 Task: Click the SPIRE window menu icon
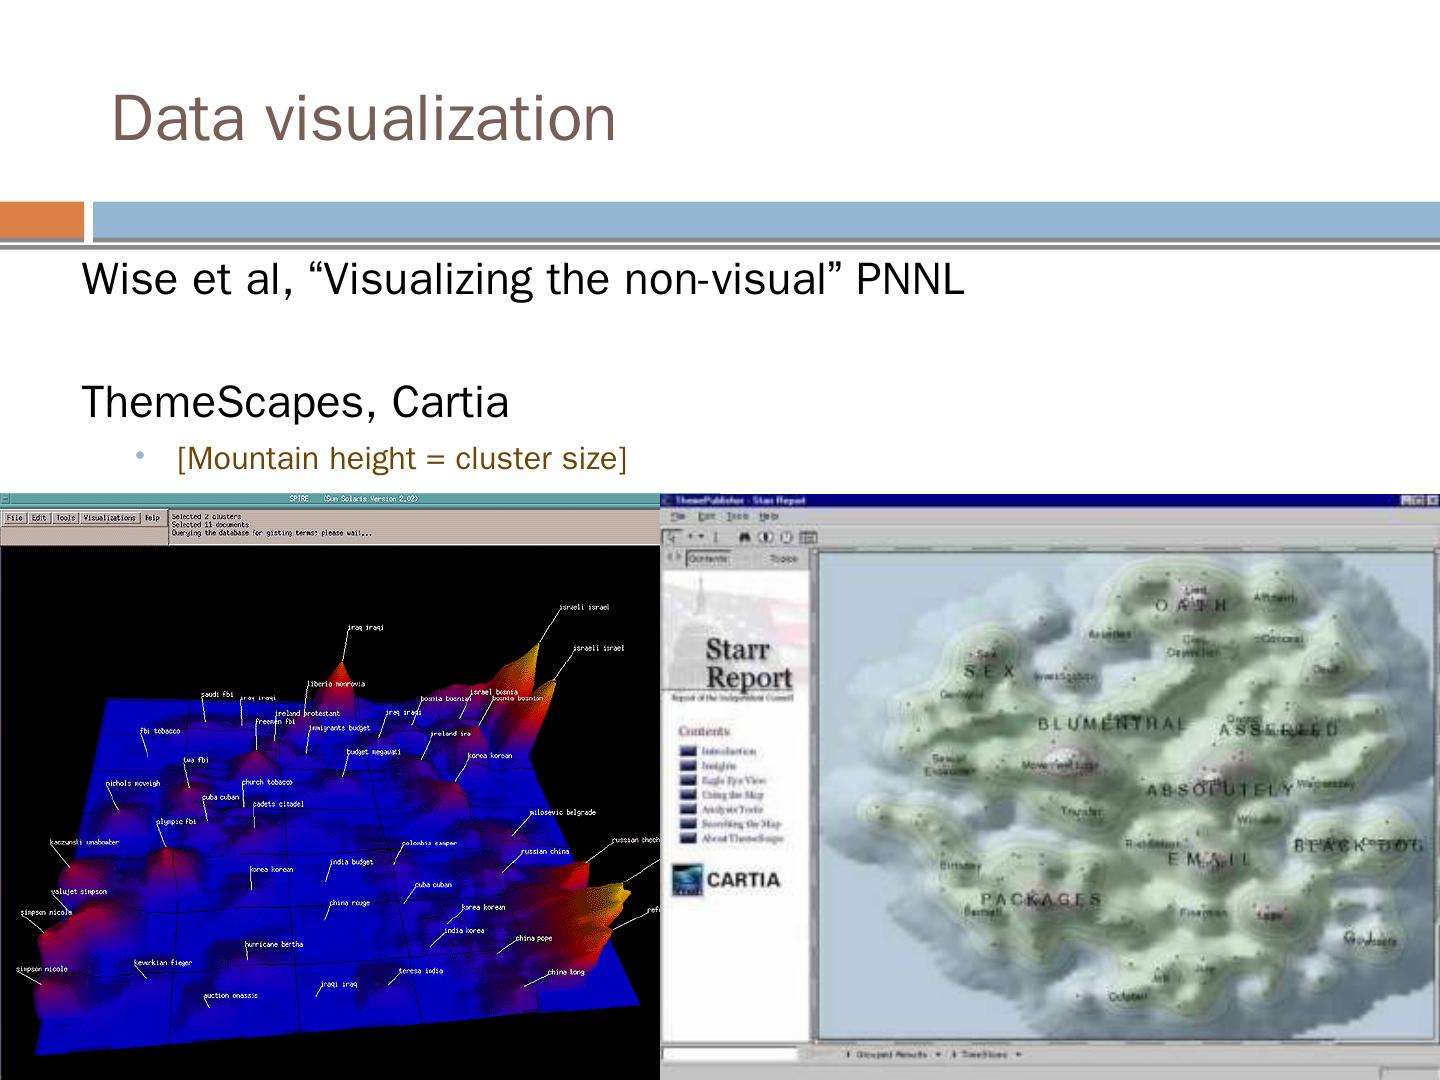(x=5, y=499)
